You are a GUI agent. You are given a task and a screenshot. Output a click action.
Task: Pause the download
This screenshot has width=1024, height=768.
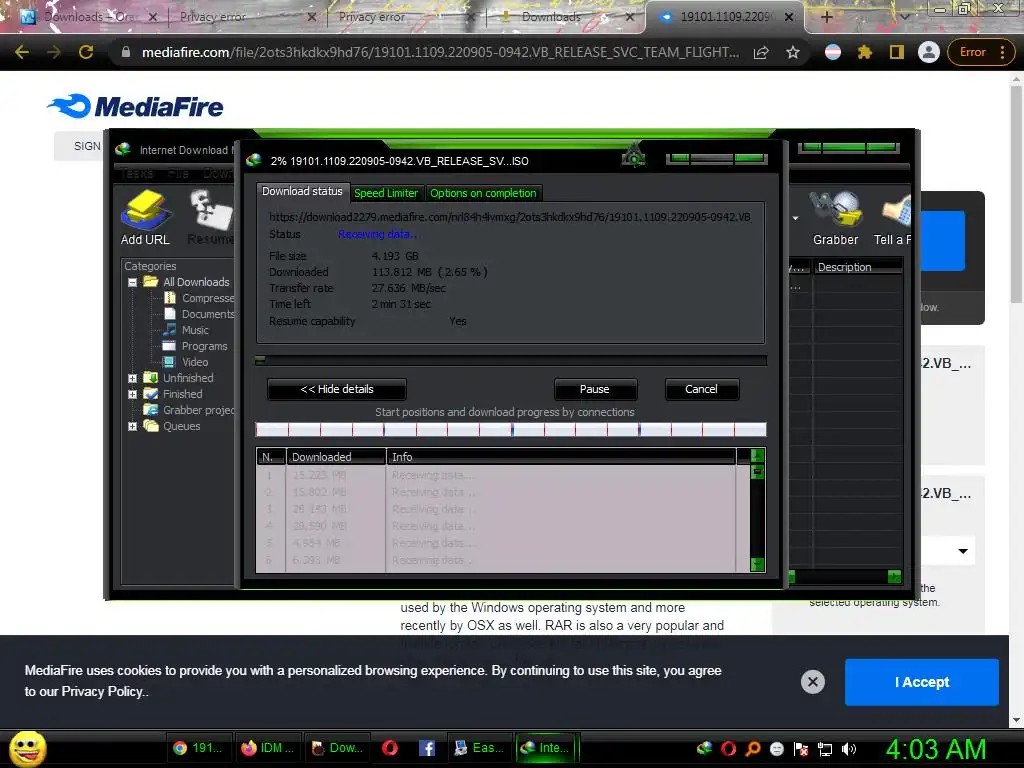[x=595, y=389]
